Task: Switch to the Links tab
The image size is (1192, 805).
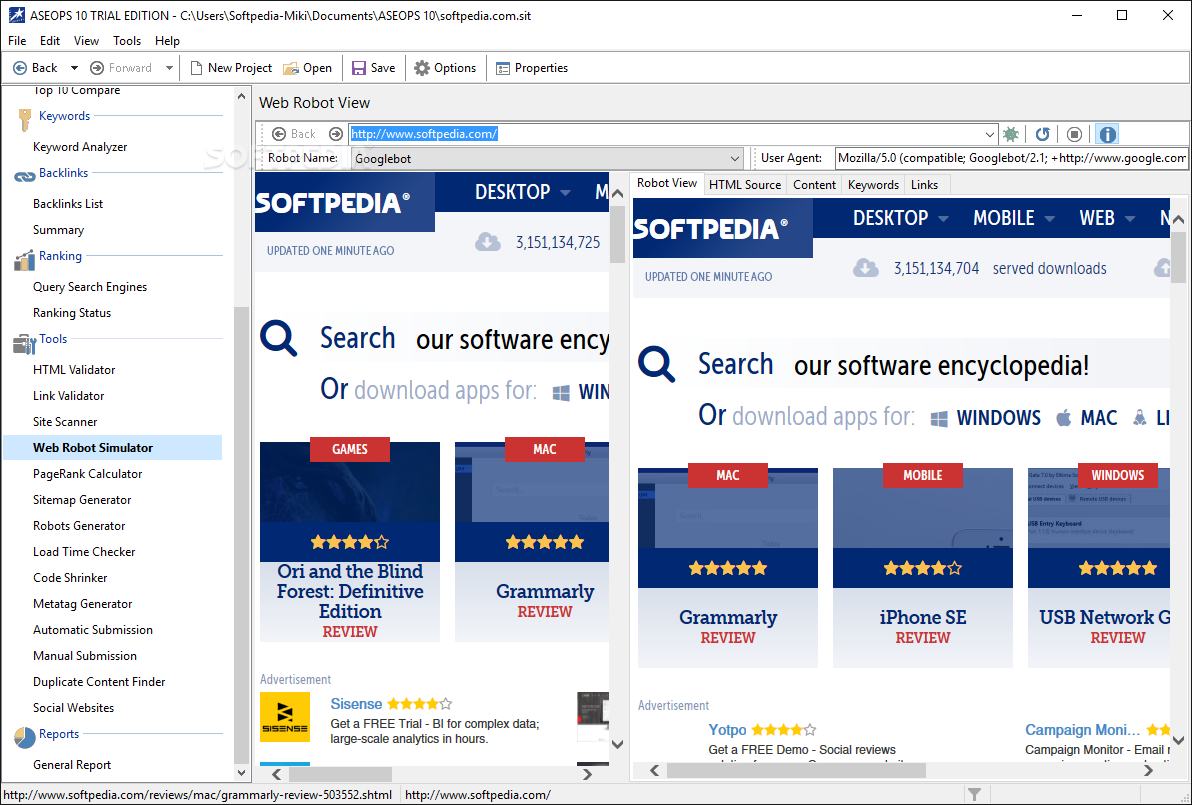Action: pos(924,185)
